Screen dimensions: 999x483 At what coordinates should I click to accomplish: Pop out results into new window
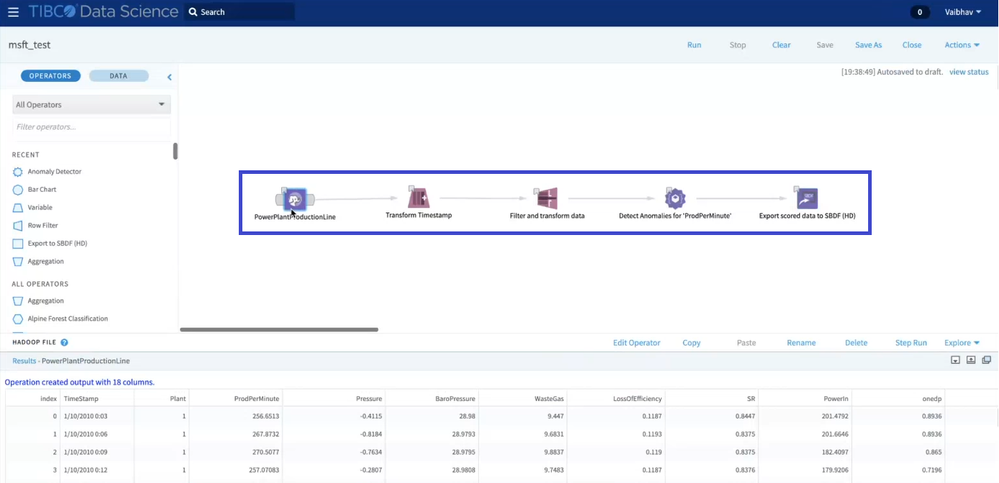point(986,360)
